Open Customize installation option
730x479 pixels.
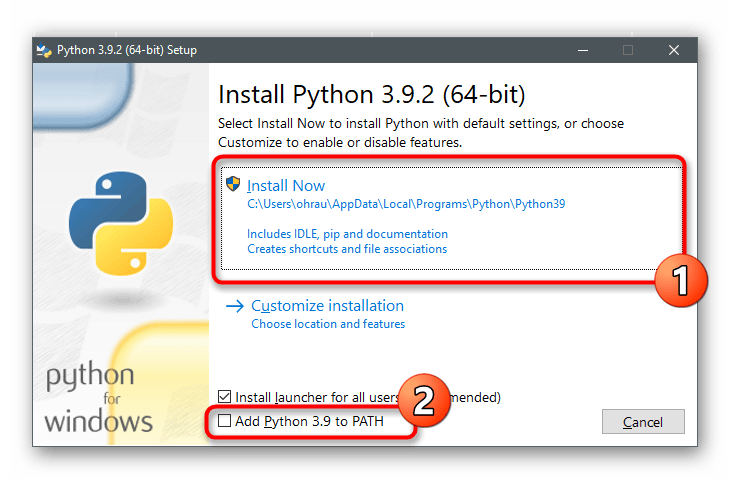327,306
